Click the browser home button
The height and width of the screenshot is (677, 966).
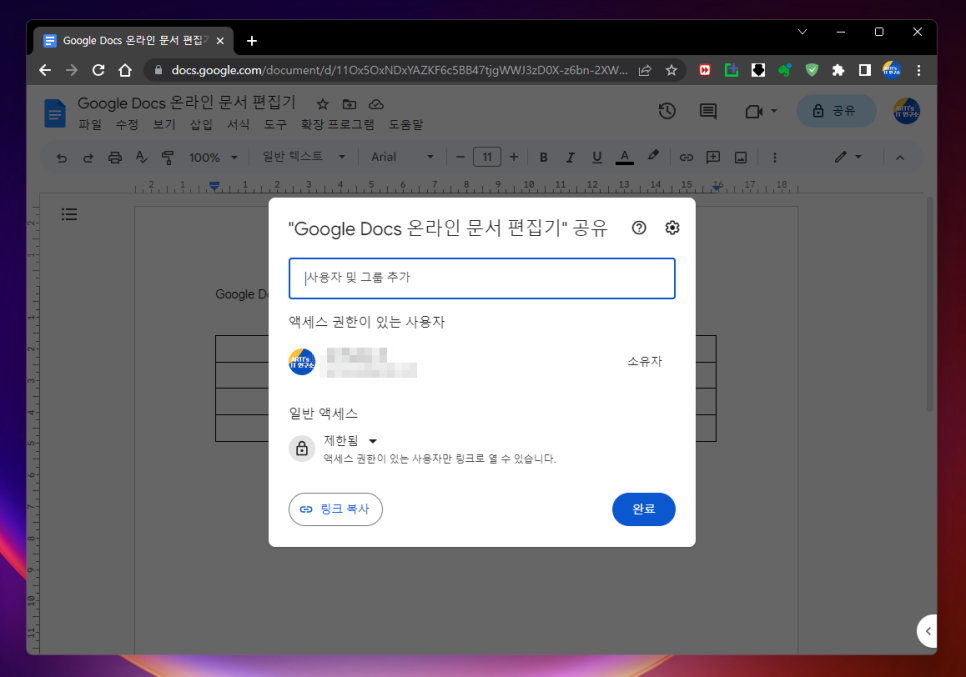pyautogui.click(x=125, y=70)
